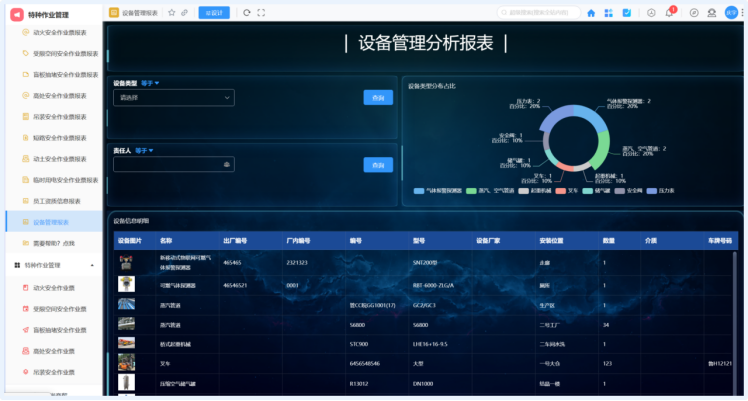The width and height of the screenshot is (748, 401).
Task: Open the 等于 operator dropdown beside 设备类型
Action: 150,83
